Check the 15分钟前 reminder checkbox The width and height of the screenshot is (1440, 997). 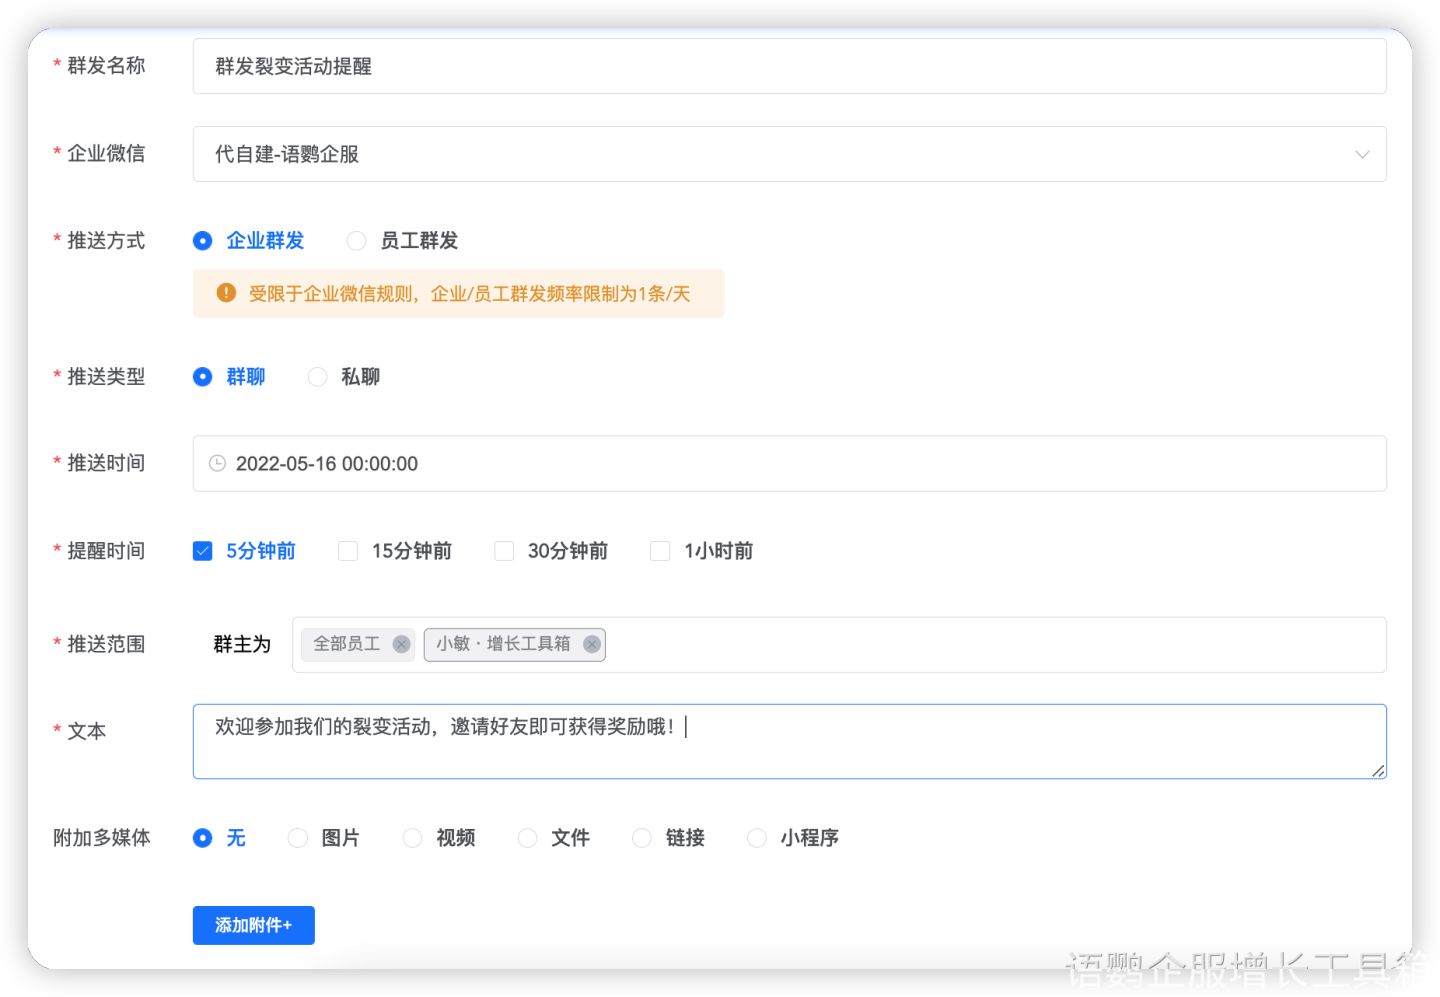(348, 551)
